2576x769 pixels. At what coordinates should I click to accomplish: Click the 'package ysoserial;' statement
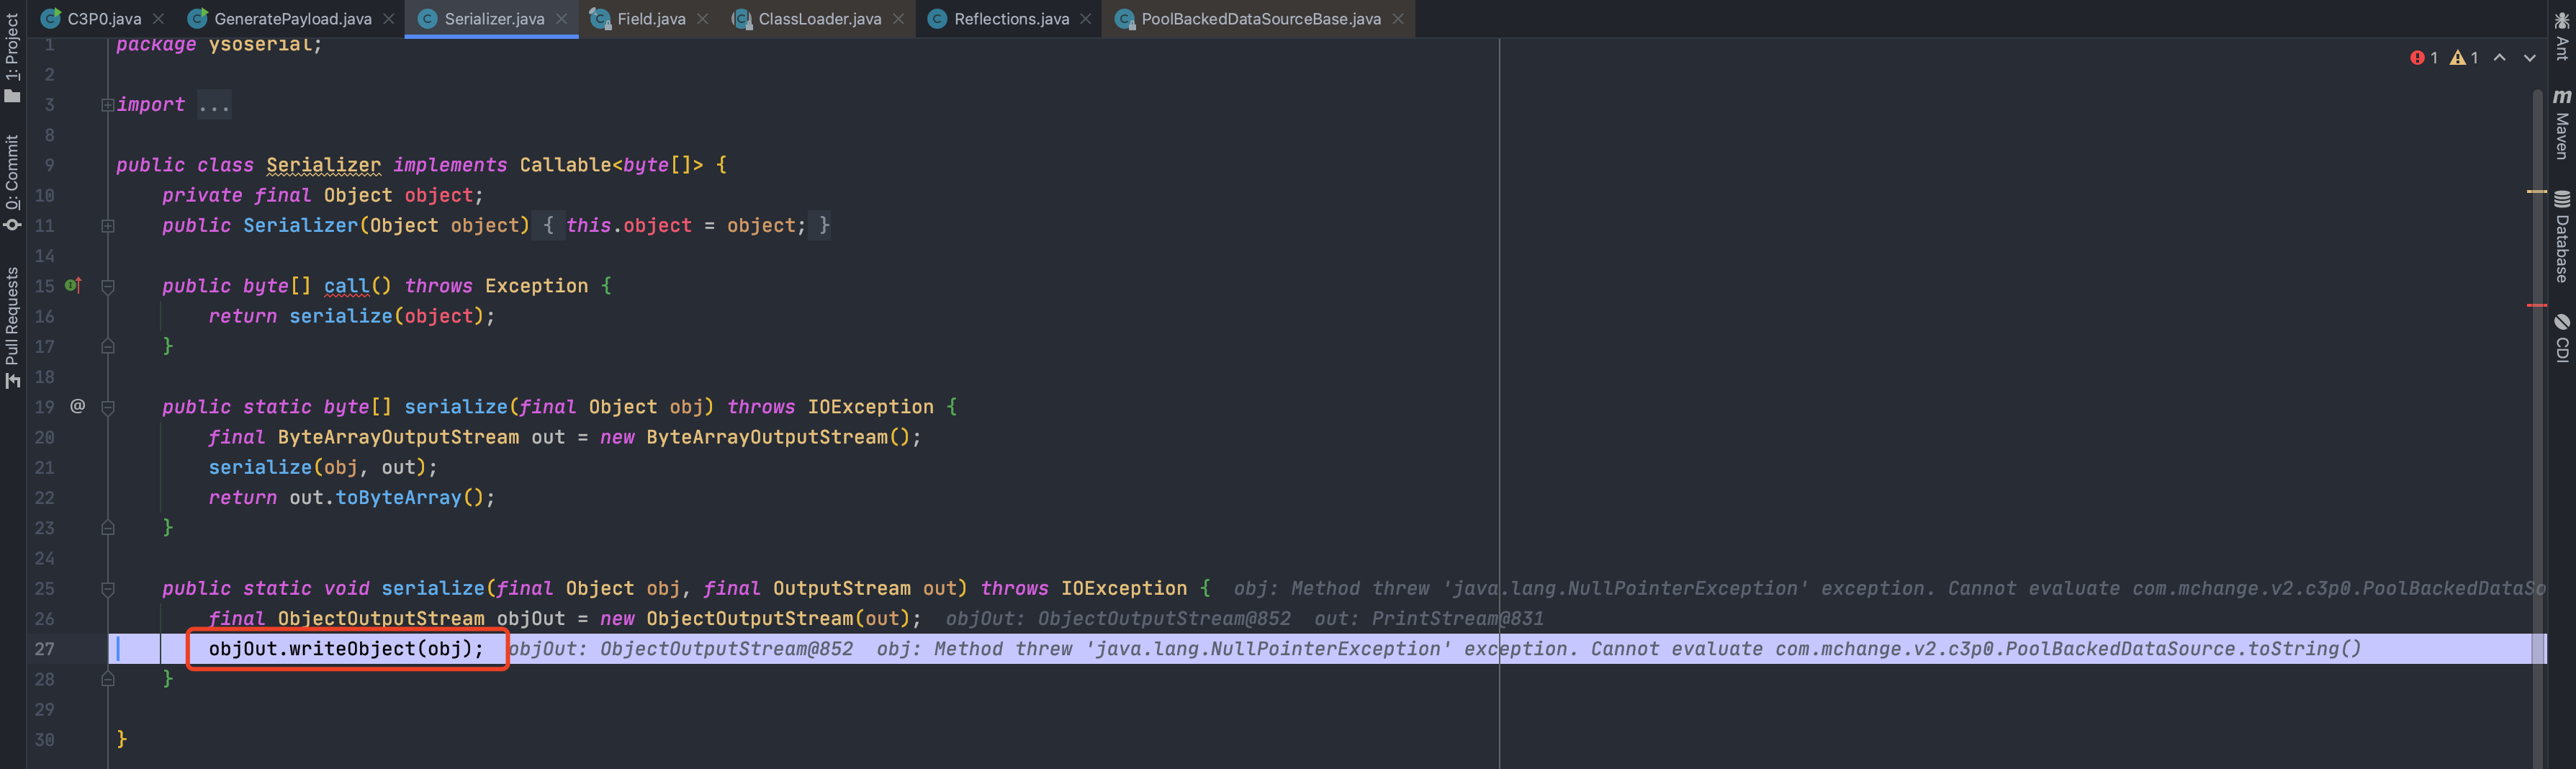(x=219, y=45)
